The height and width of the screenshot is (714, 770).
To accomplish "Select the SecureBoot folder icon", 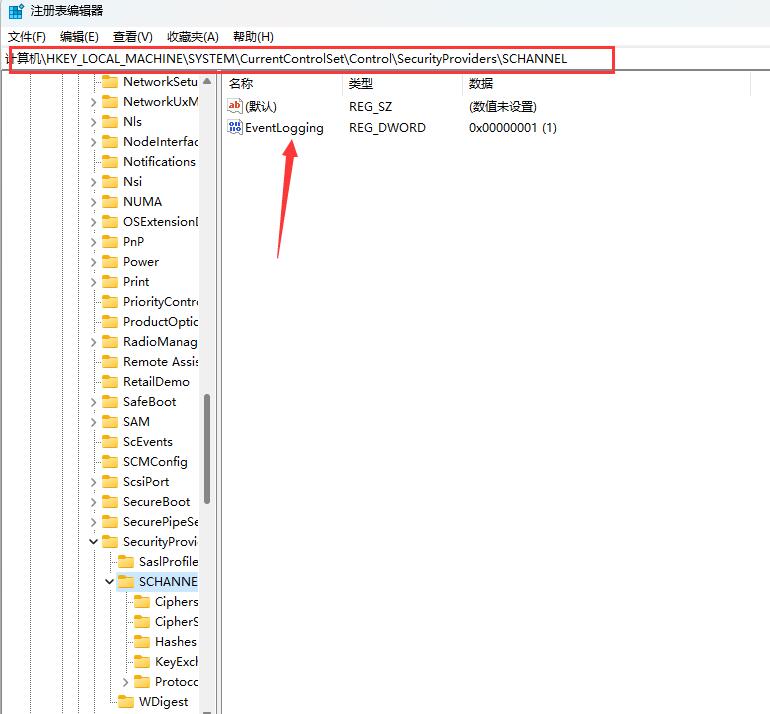I will (110, 502).
